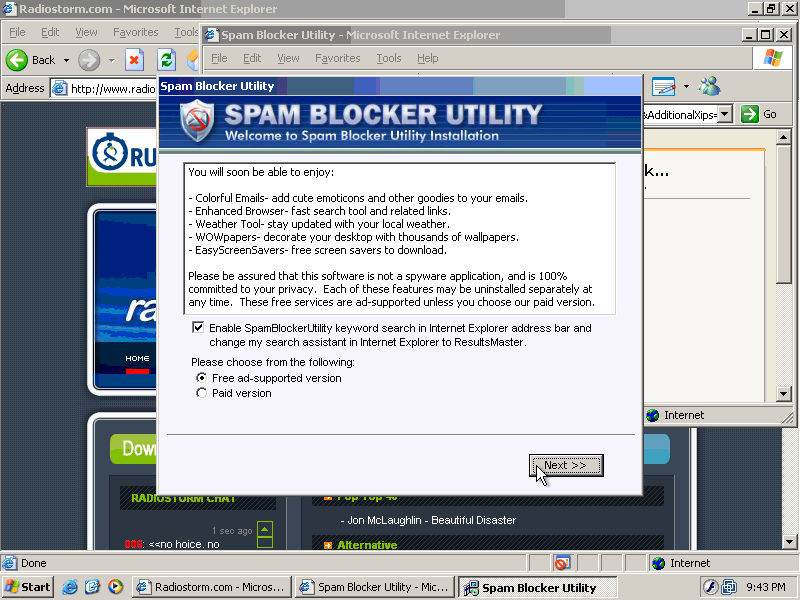The image size is (800, 600).
Task: Click the network connection tray icon
Action: (729, 587)
